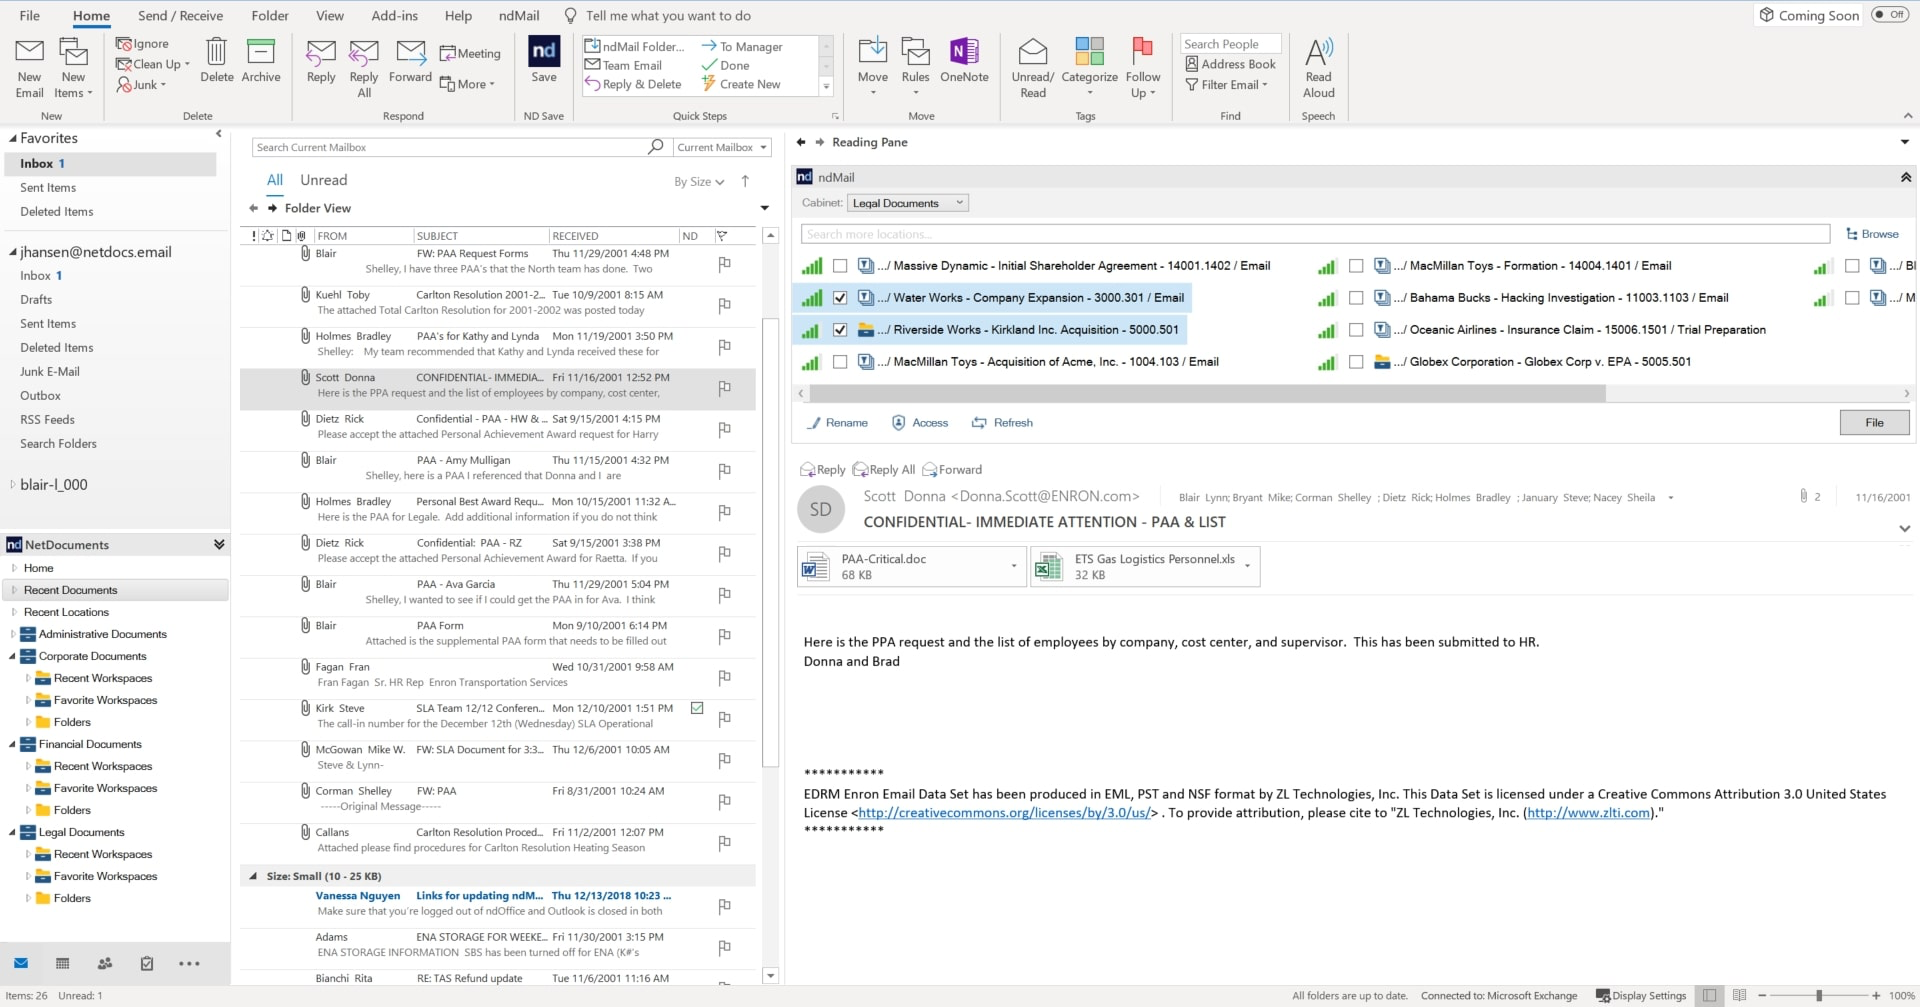The height and width of the screenshot is (1007, 1920).
Task: Click the File button in ndMail pane
Action: (x=1874, y=423)
